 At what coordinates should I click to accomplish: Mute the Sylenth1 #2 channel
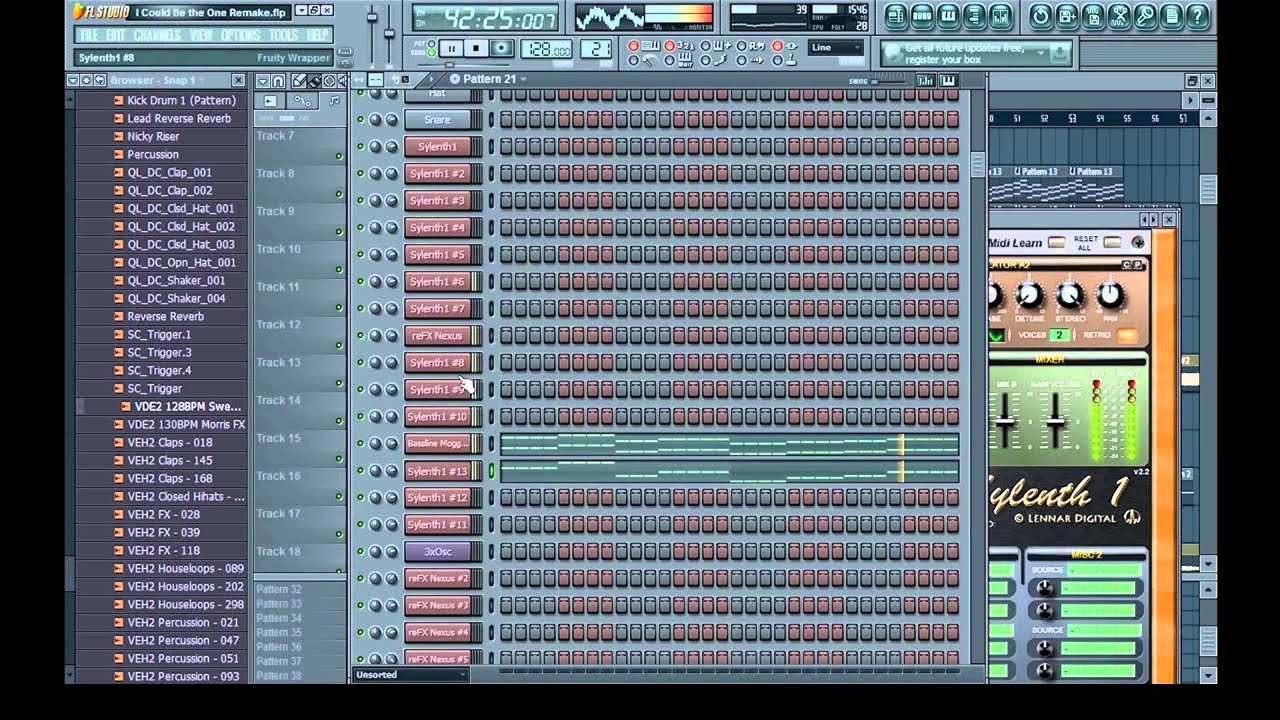[360, 173]
